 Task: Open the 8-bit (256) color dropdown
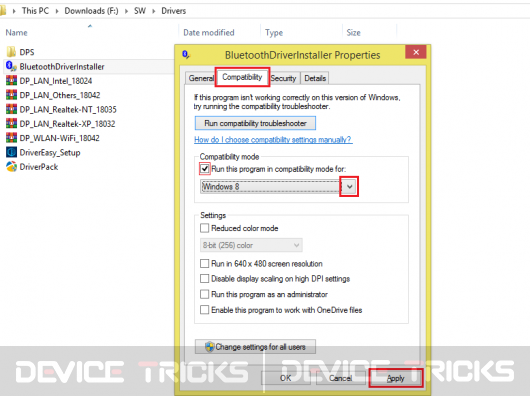click(x=251, y=245)
